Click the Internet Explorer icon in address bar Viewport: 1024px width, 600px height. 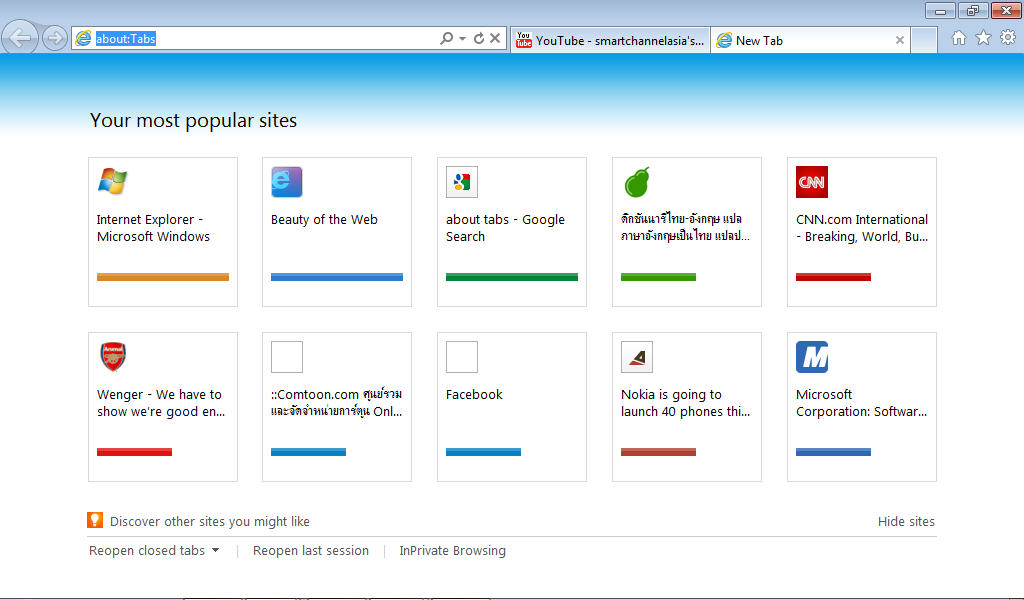coord(84,39)
